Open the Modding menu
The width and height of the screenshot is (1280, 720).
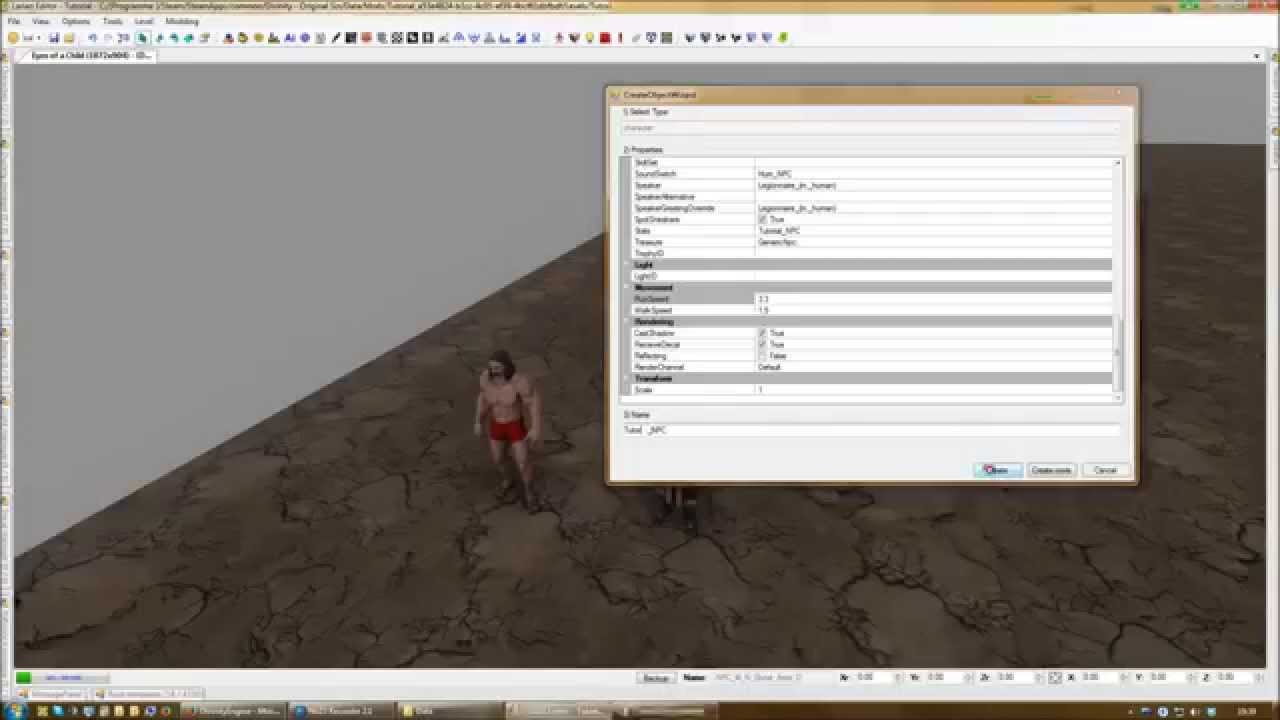182,21
